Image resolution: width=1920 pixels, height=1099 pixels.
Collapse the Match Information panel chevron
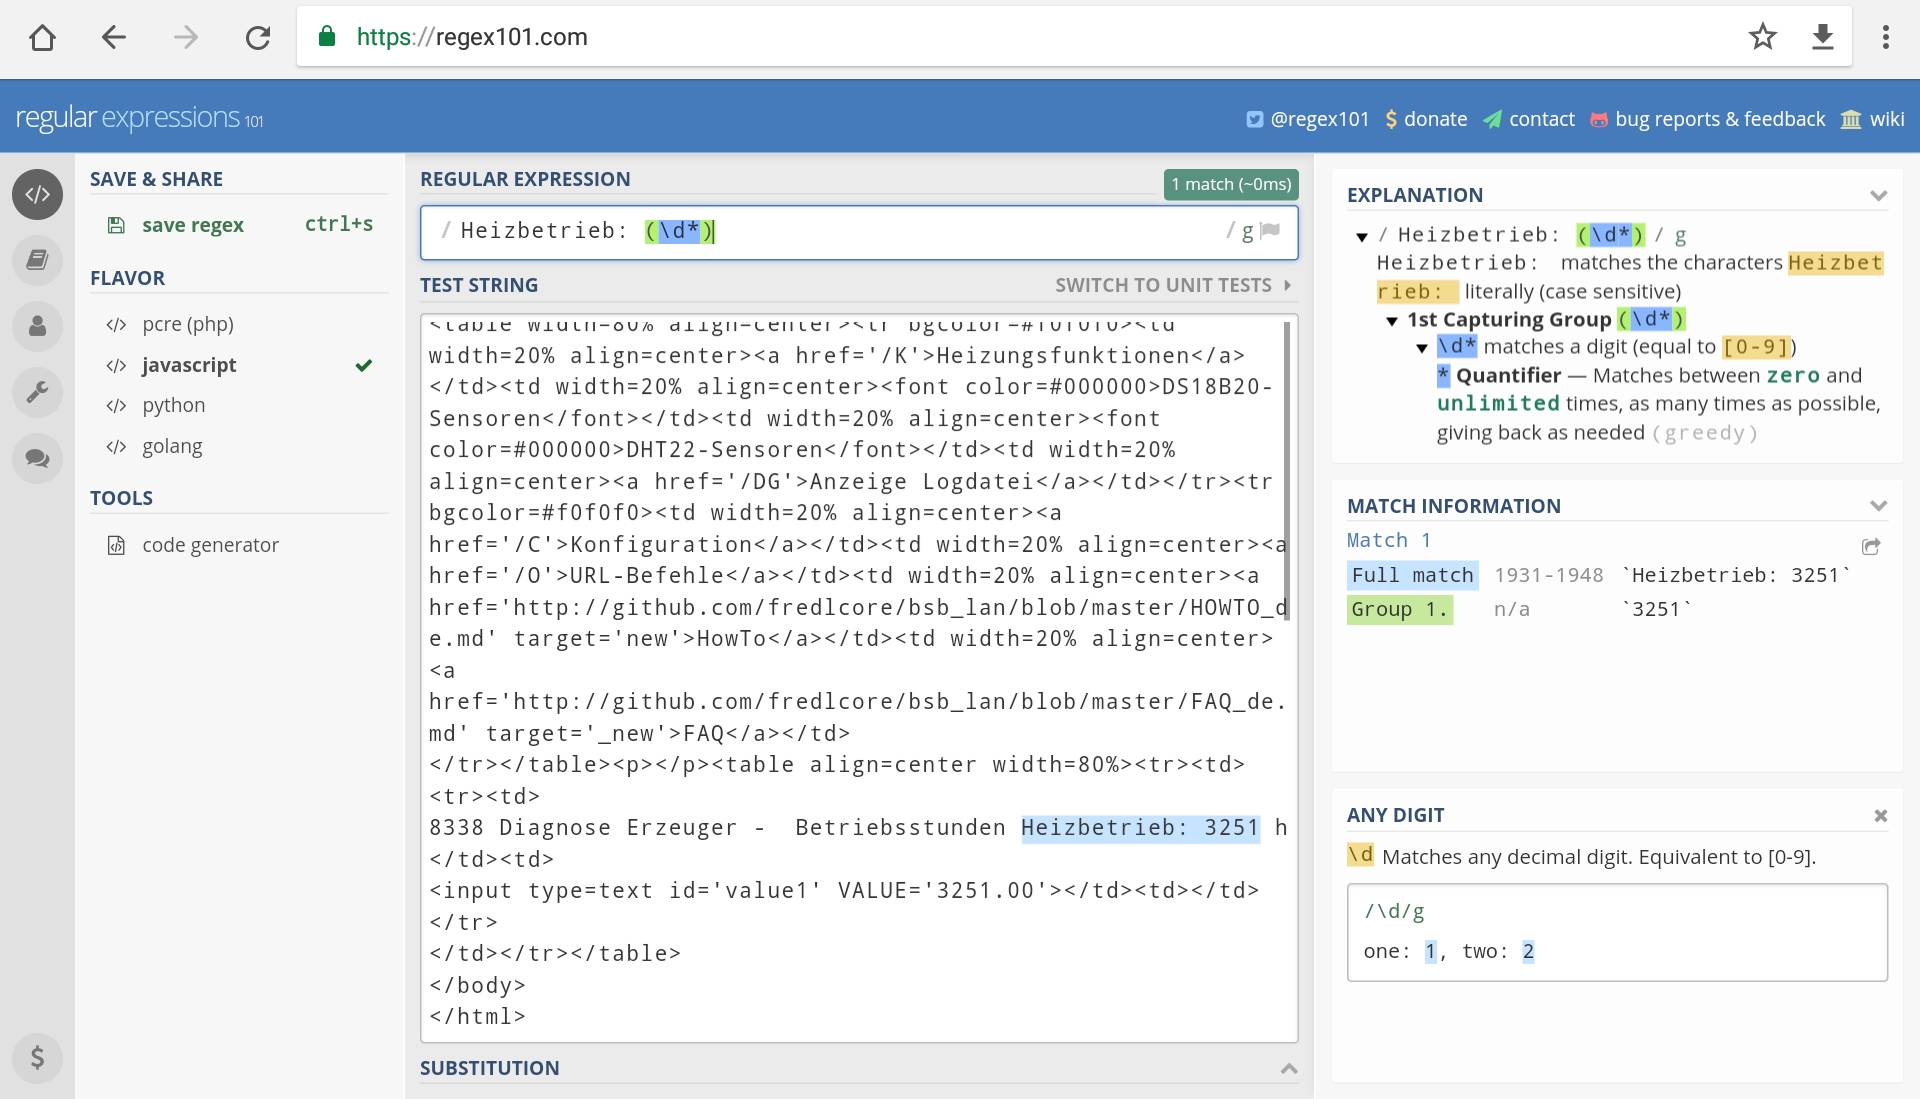click(1878, 506)
